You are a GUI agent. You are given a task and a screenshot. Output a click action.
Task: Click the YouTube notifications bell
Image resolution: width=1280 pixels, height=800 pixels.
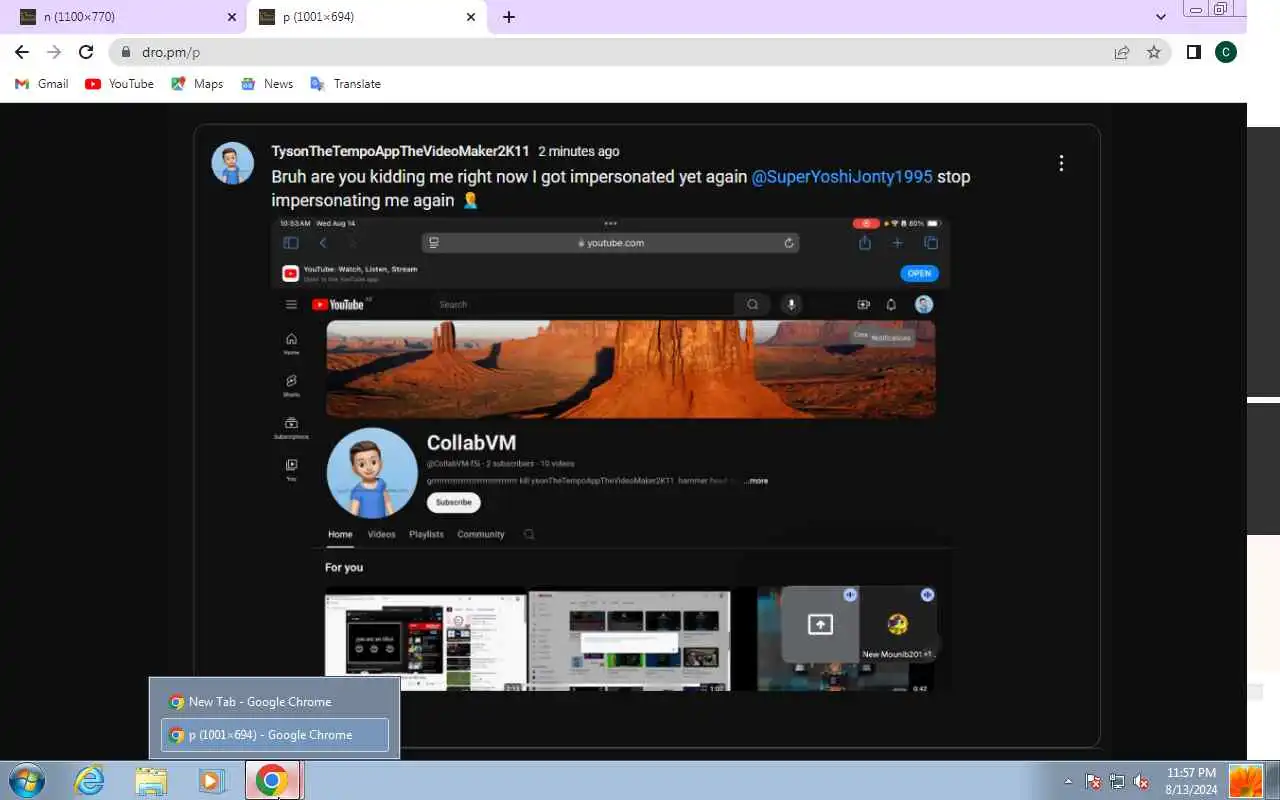[x=891, y=305]
